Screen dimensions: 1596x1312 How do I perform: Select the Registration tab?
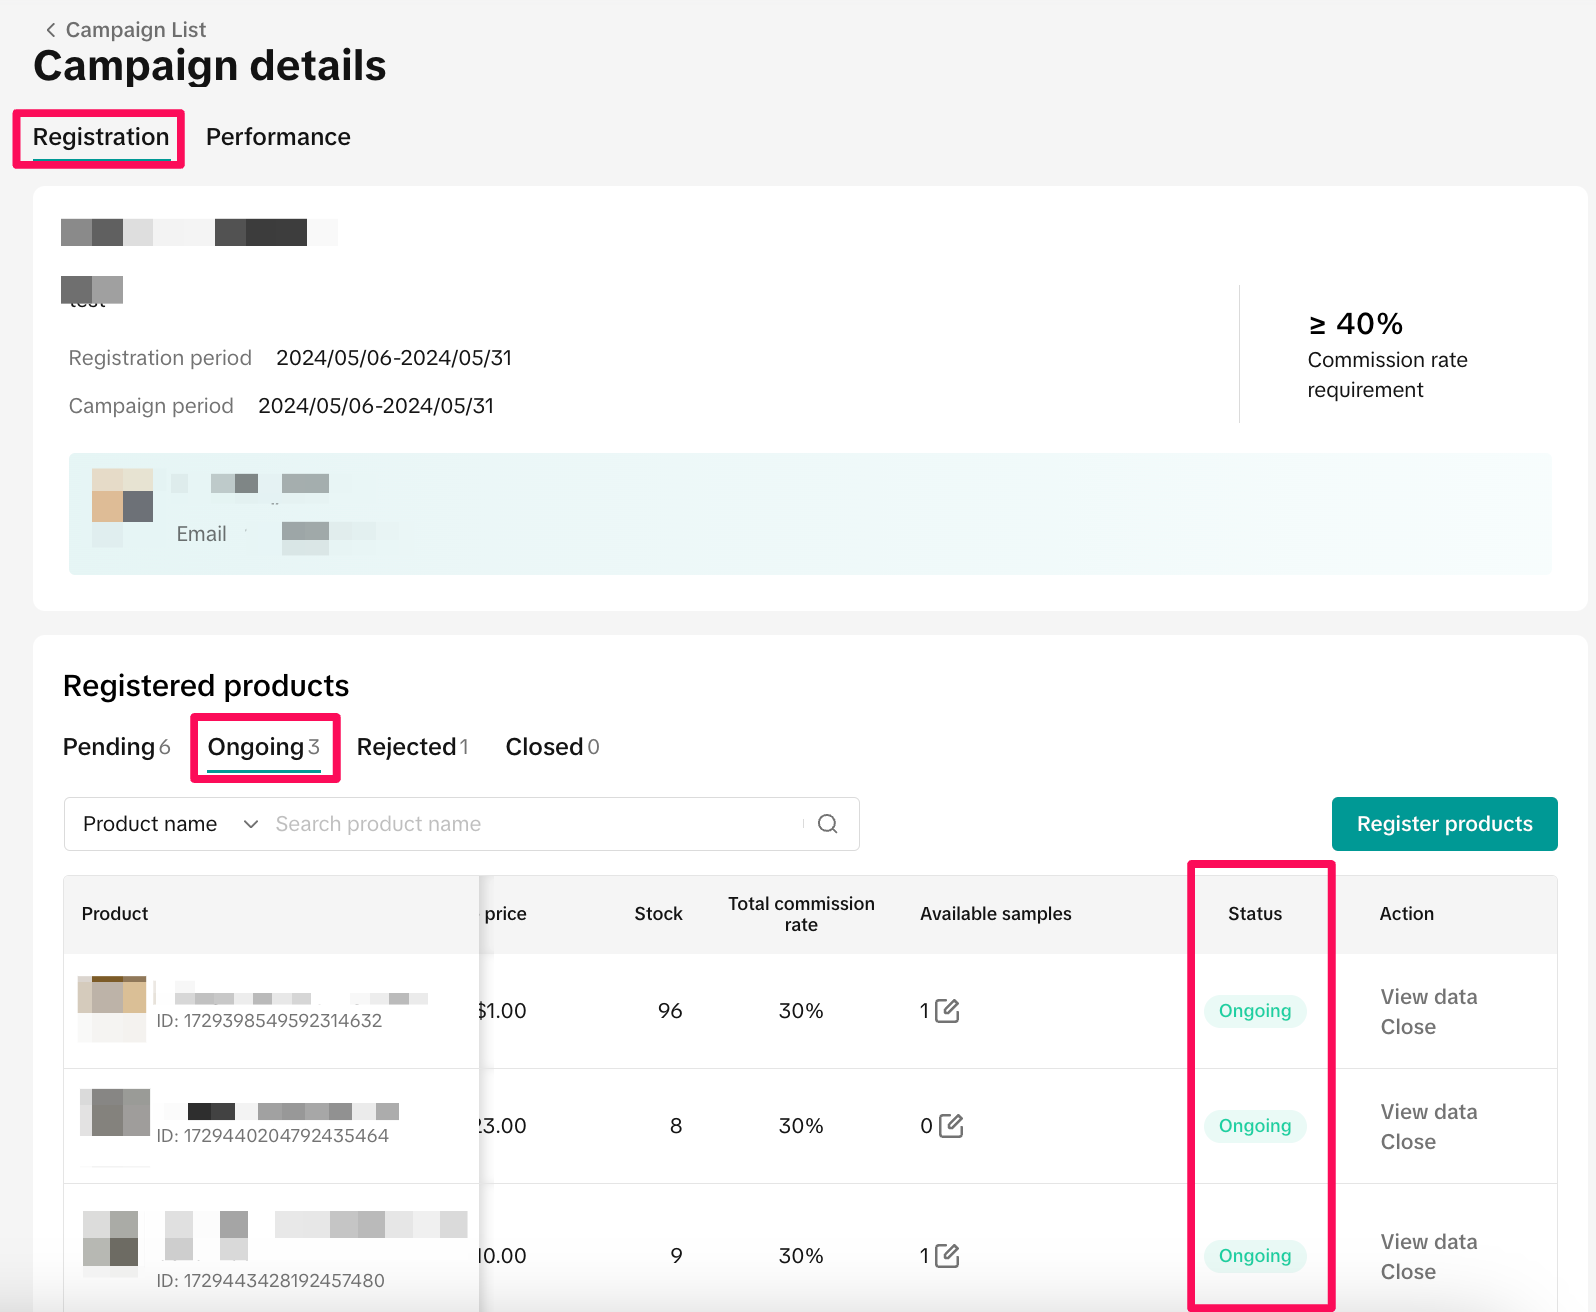pos(100,137)
